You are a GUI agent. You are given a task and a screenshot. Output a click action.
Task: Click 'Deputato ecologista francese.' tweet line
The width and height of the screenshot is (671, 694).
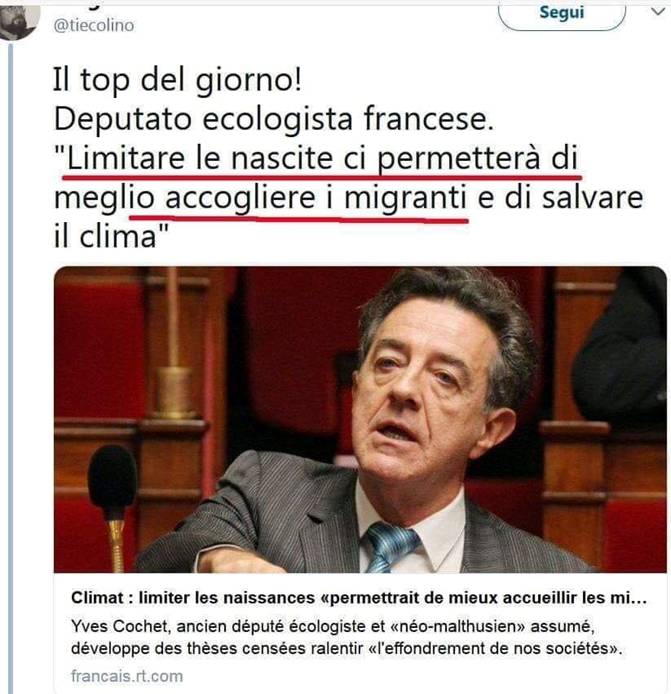tap(274, 120)
